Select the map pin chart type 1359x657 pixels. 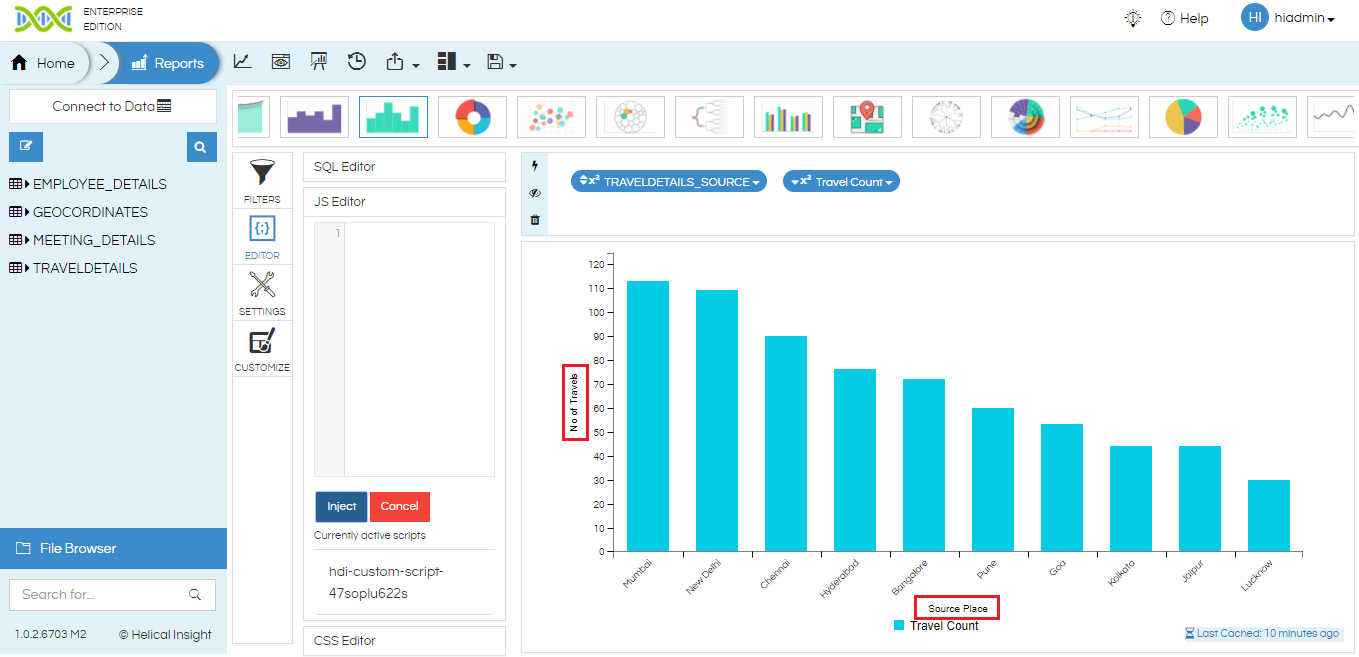(x=867, y=117)
